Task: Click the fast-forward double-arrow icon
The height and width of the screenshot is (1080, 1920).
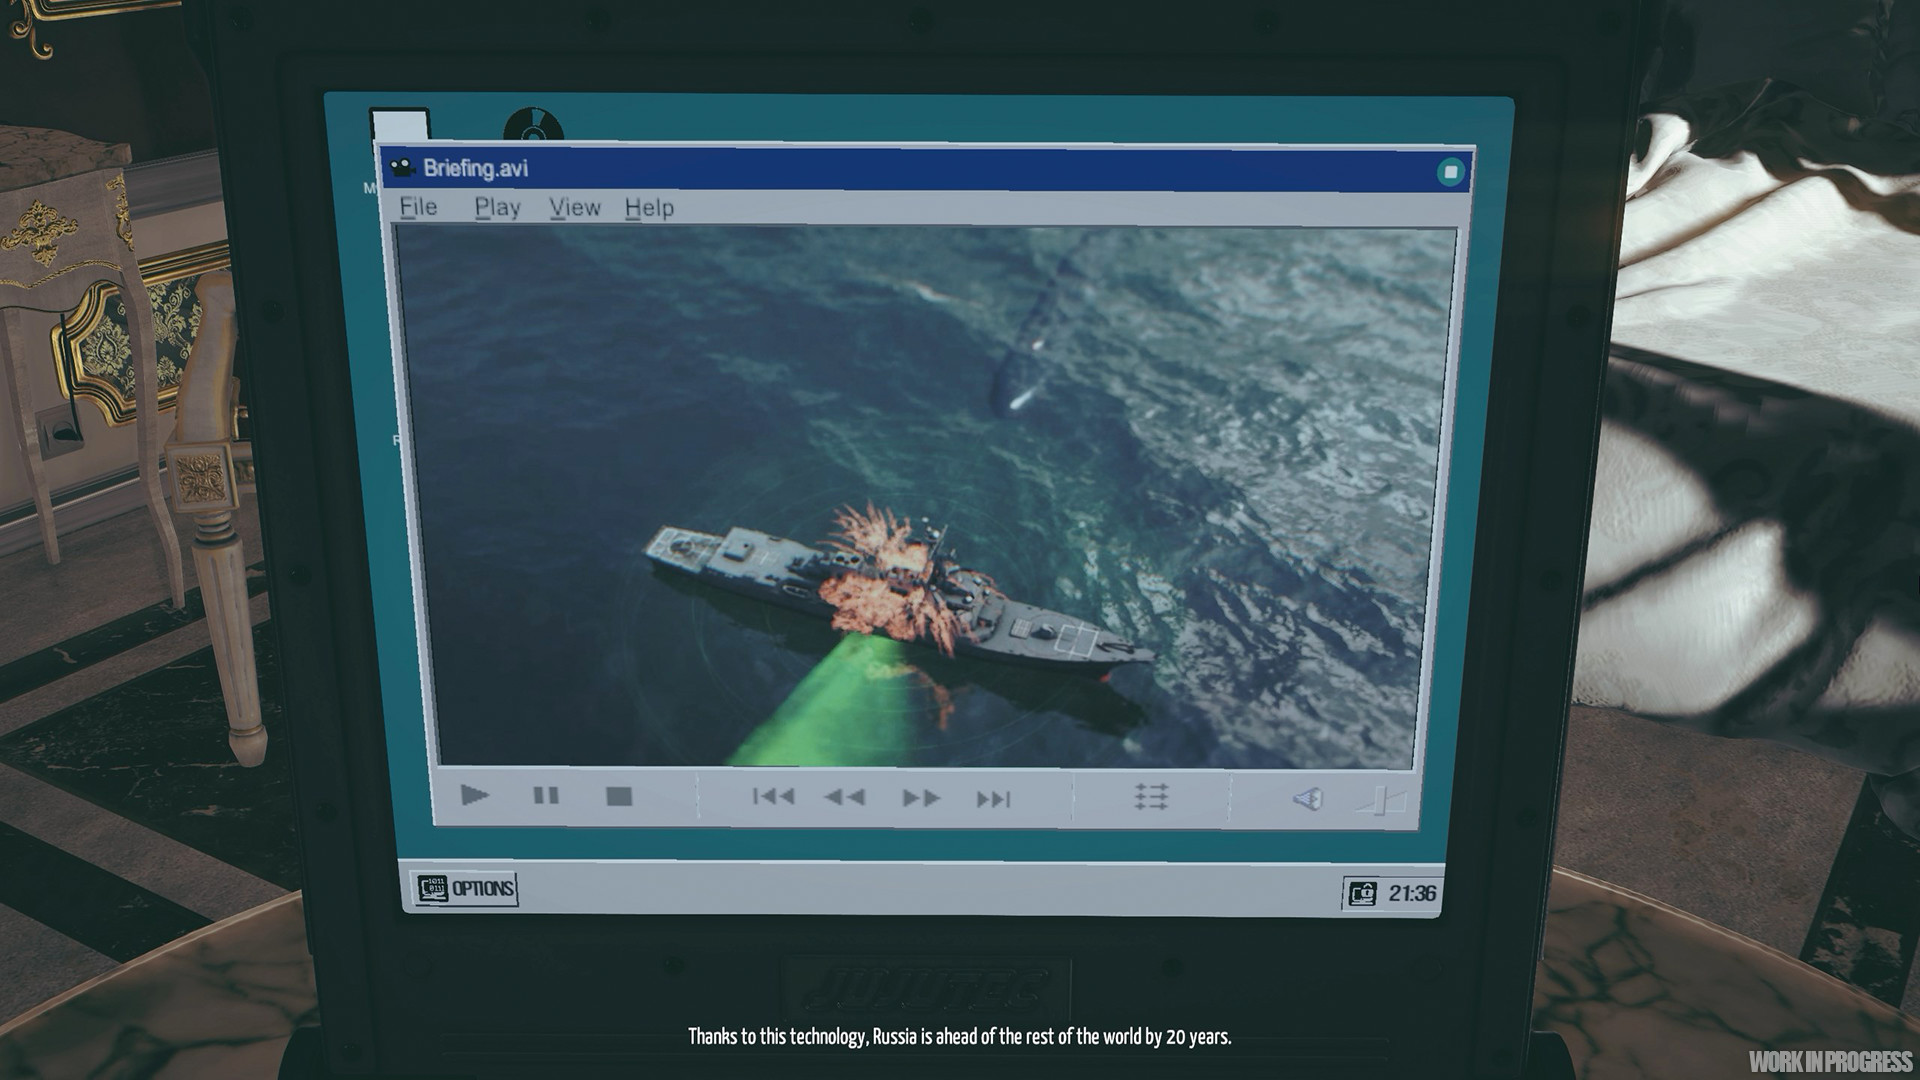Action: click(920, 798)
